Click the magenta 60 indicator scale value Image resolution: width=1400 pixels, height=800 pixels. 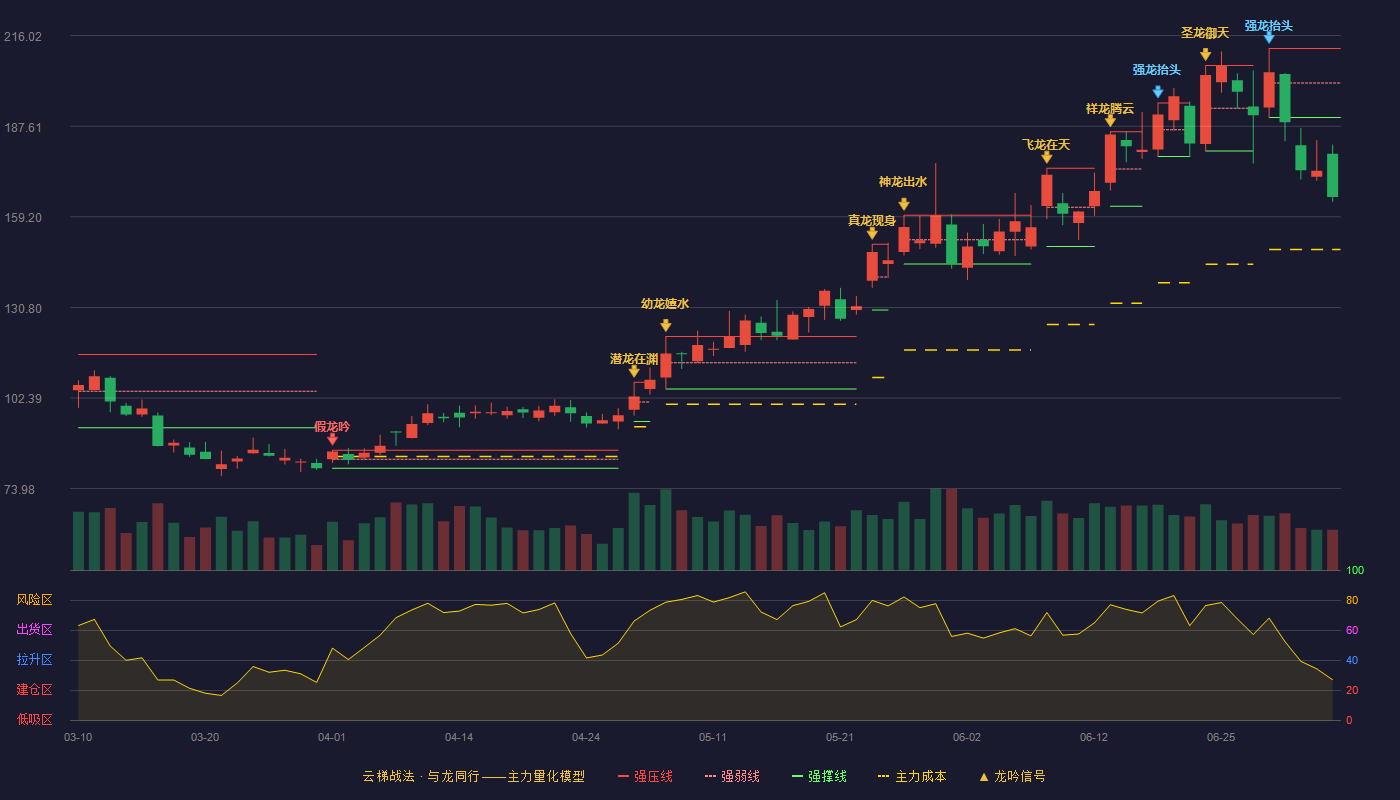[x=1352, y=630]
